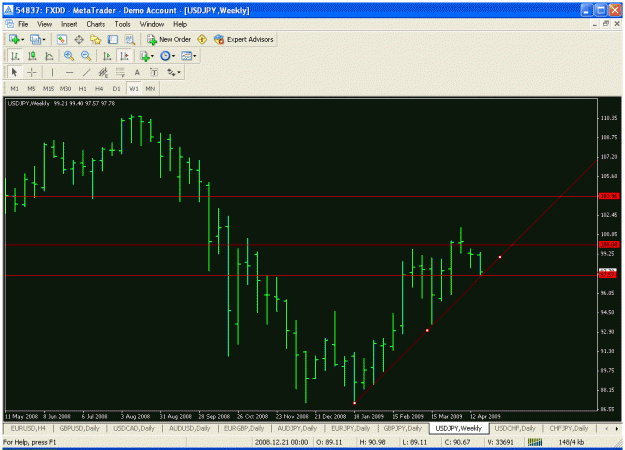The height and width of the screenshot is (450, 625).
Task: Open the Data Window crosshair-target icon
Action: tap(79, 39)
